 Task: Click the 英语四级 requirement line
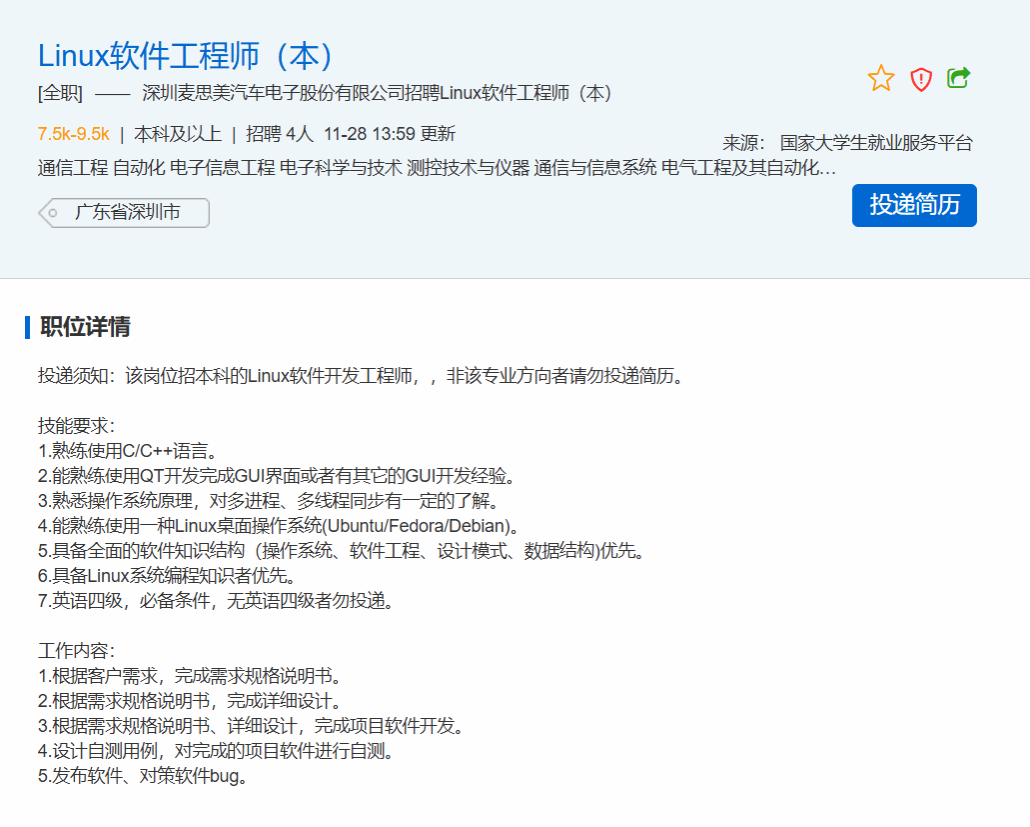(217, 601)
